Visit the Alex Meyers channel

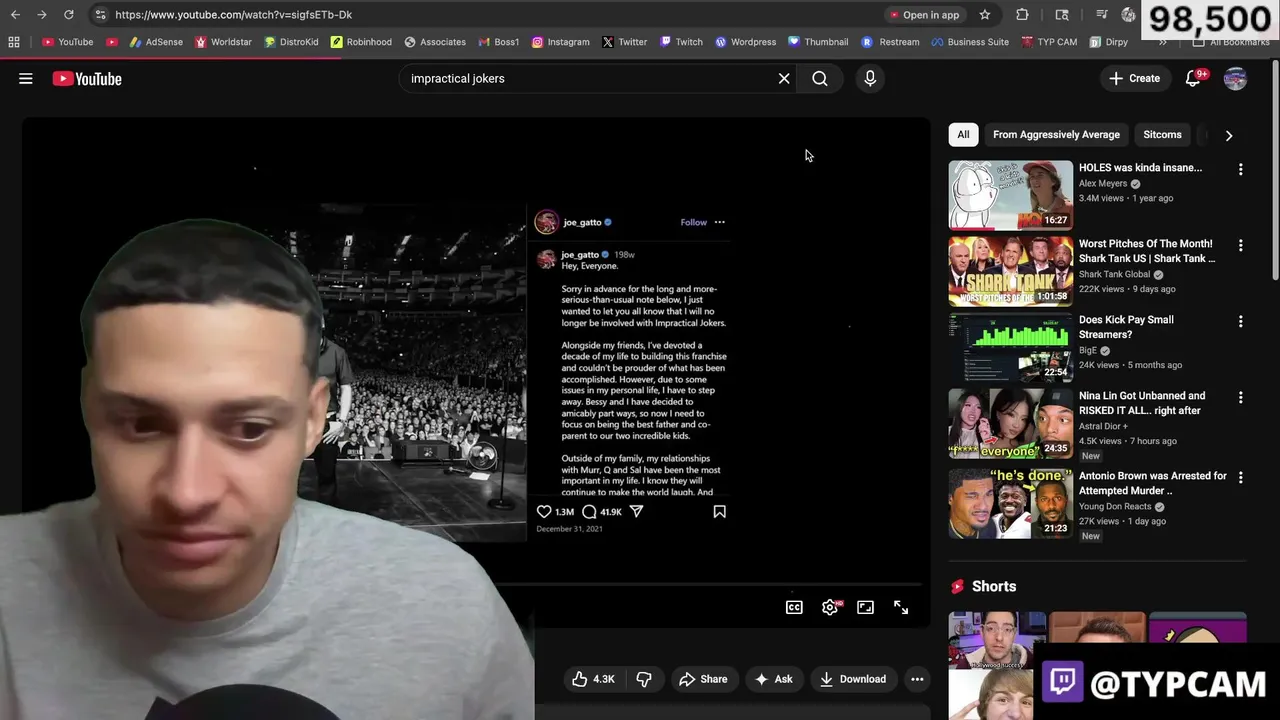pos(1103,184)
